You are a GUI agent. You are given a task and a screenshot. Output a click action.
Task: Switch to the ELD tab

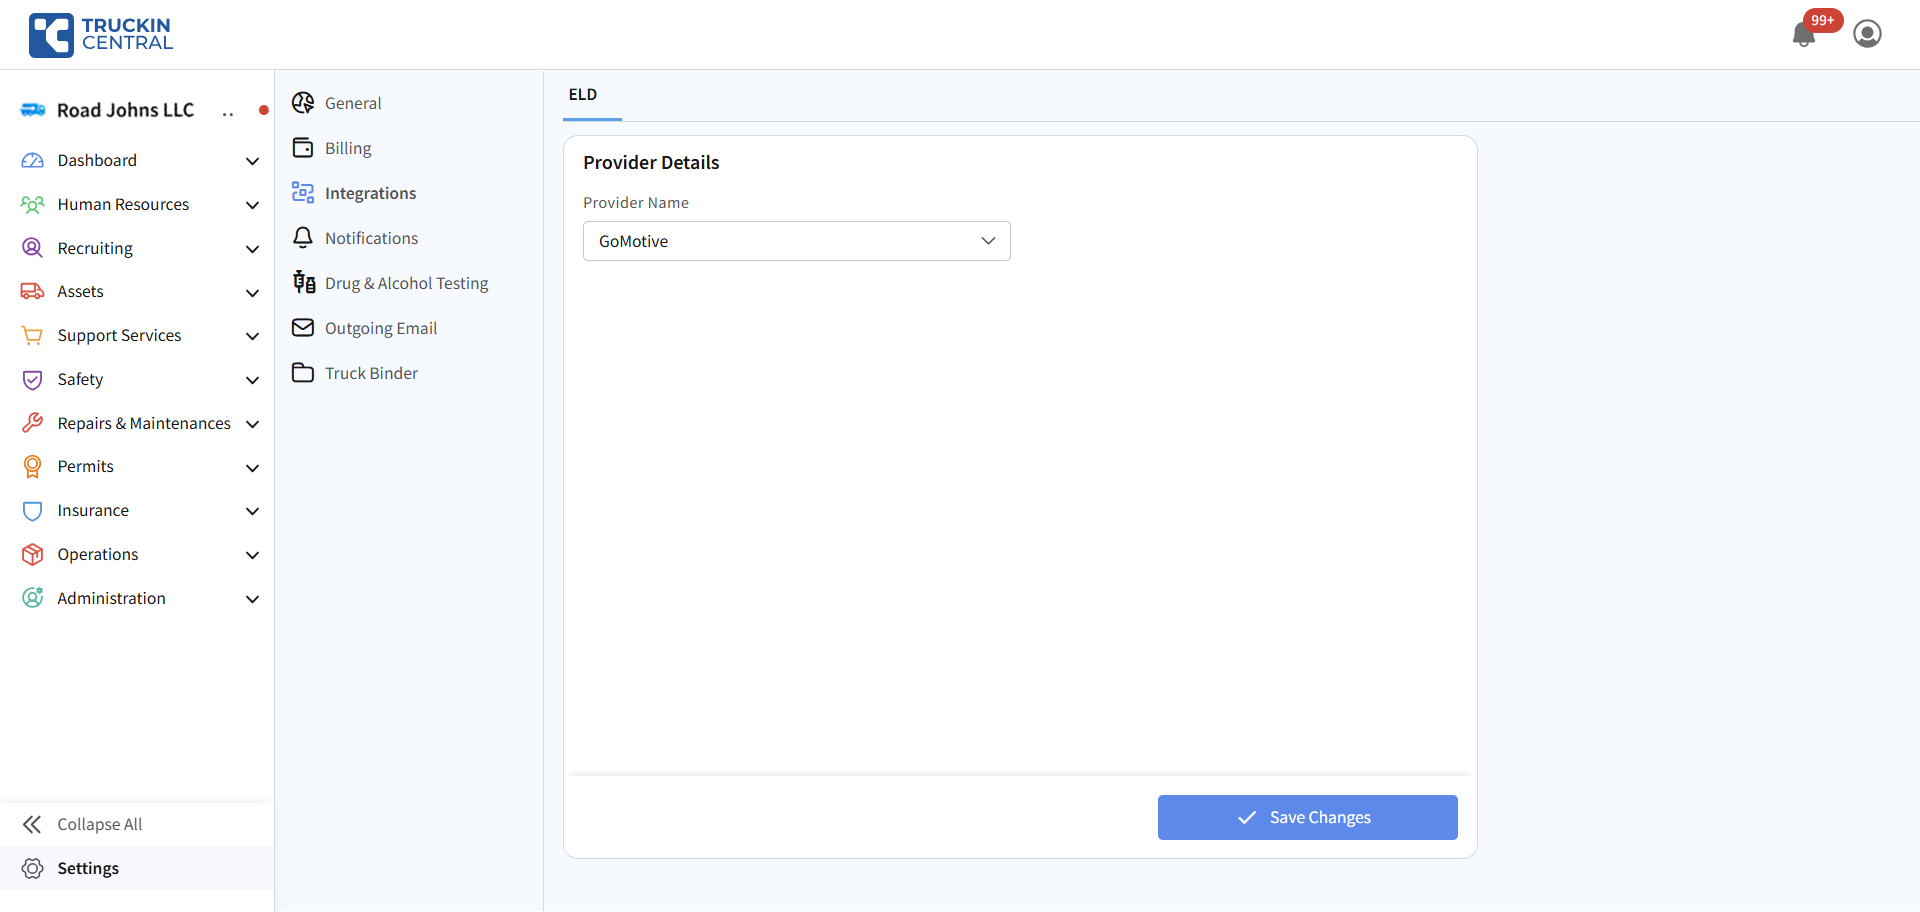[583, 95]
